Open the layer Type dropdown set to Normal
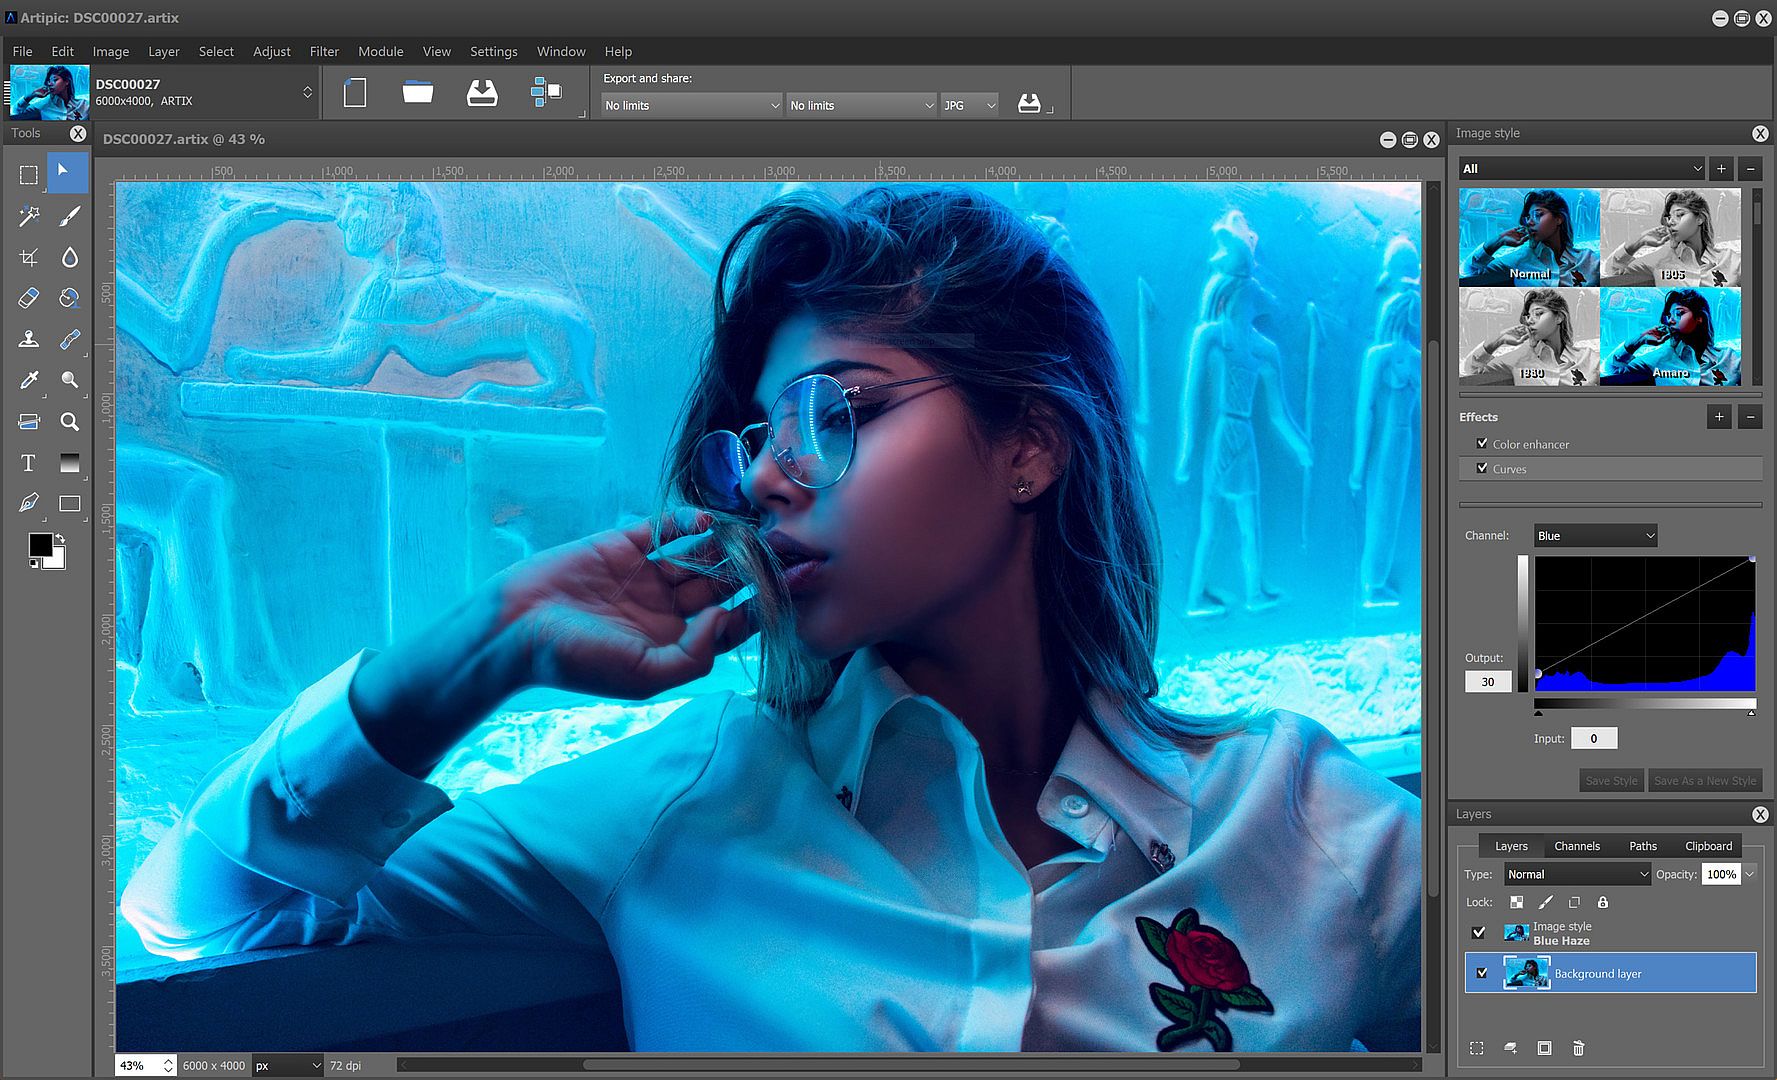The image size is (1777, 1080). (1577, 874)
